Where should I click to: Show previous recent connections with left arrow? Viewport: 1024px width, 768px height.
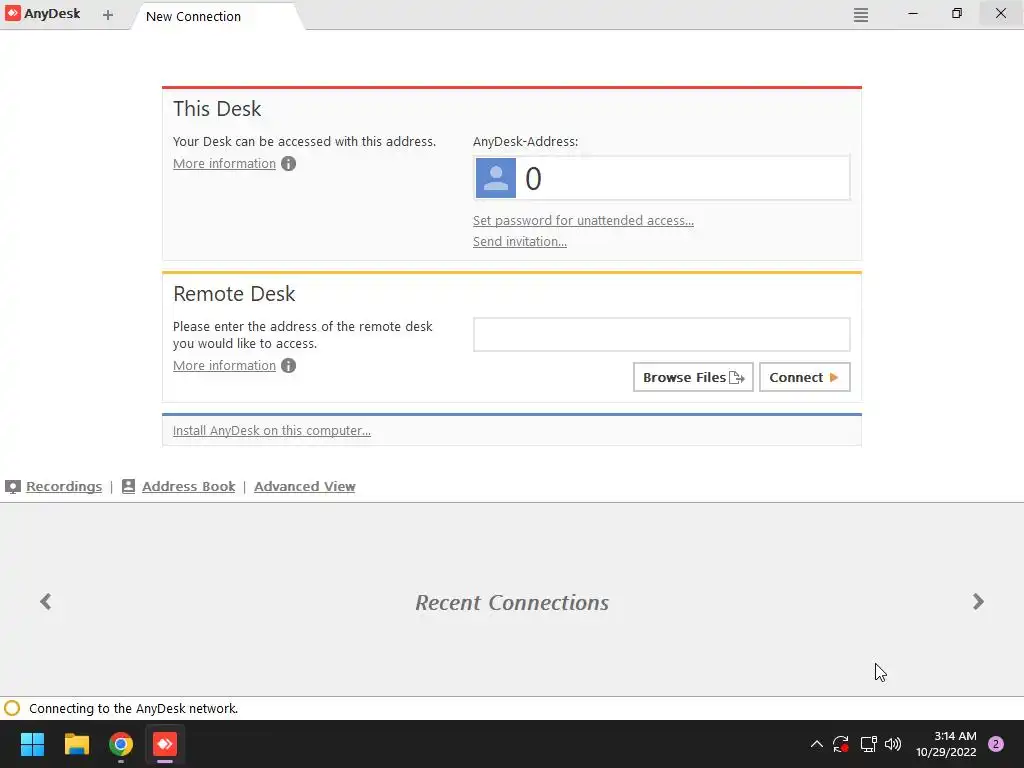pyautogui.click(x=46, y=601)
